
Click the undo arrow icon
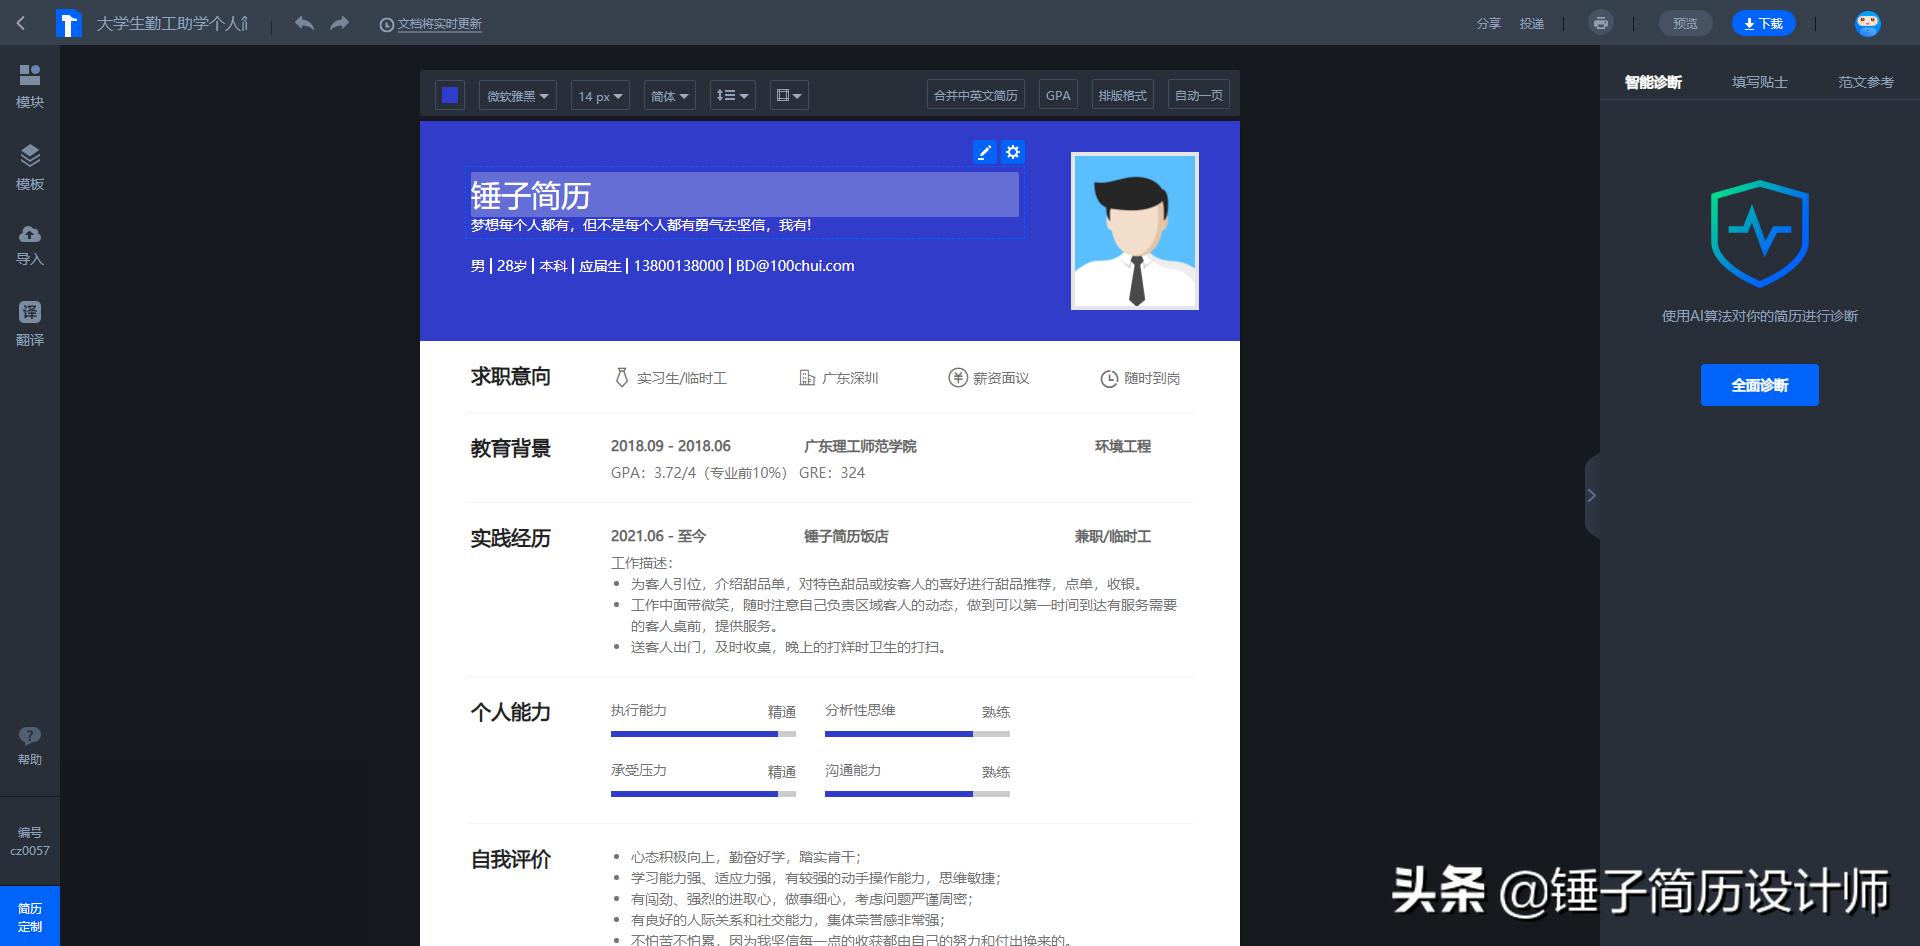[x=305, y=23]
